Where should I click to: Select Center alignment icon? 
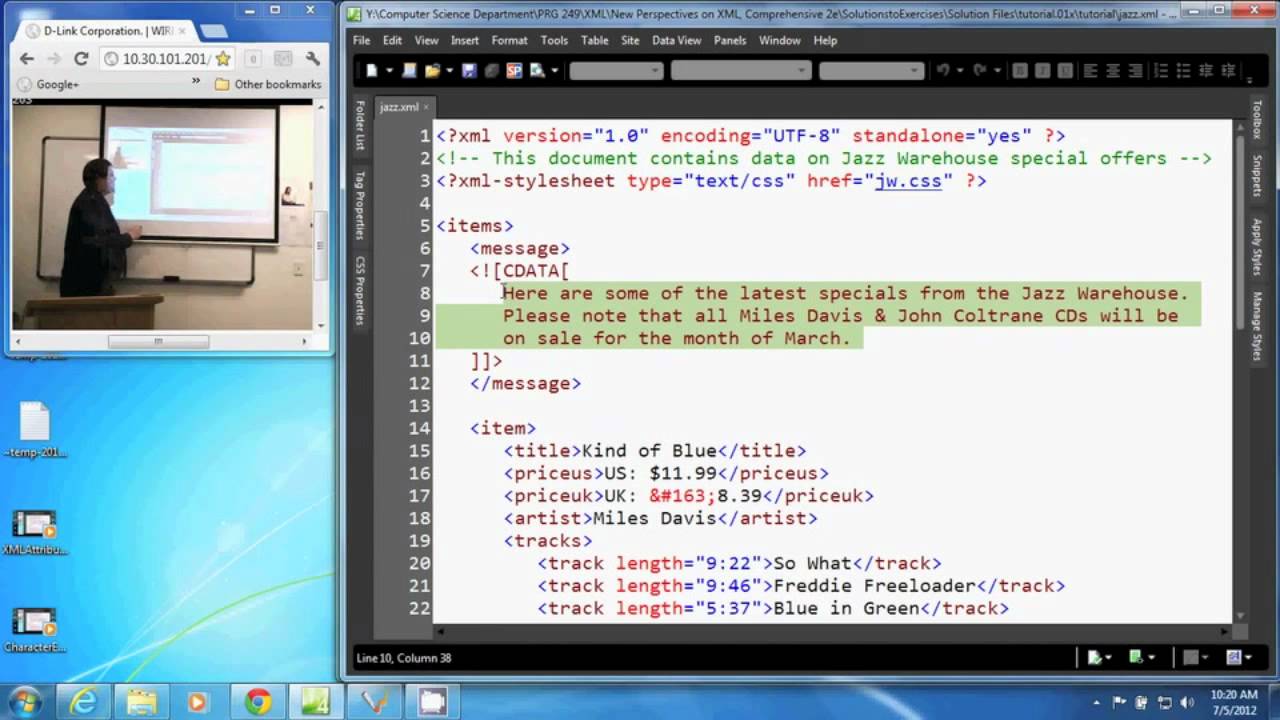click(1113, 70)
